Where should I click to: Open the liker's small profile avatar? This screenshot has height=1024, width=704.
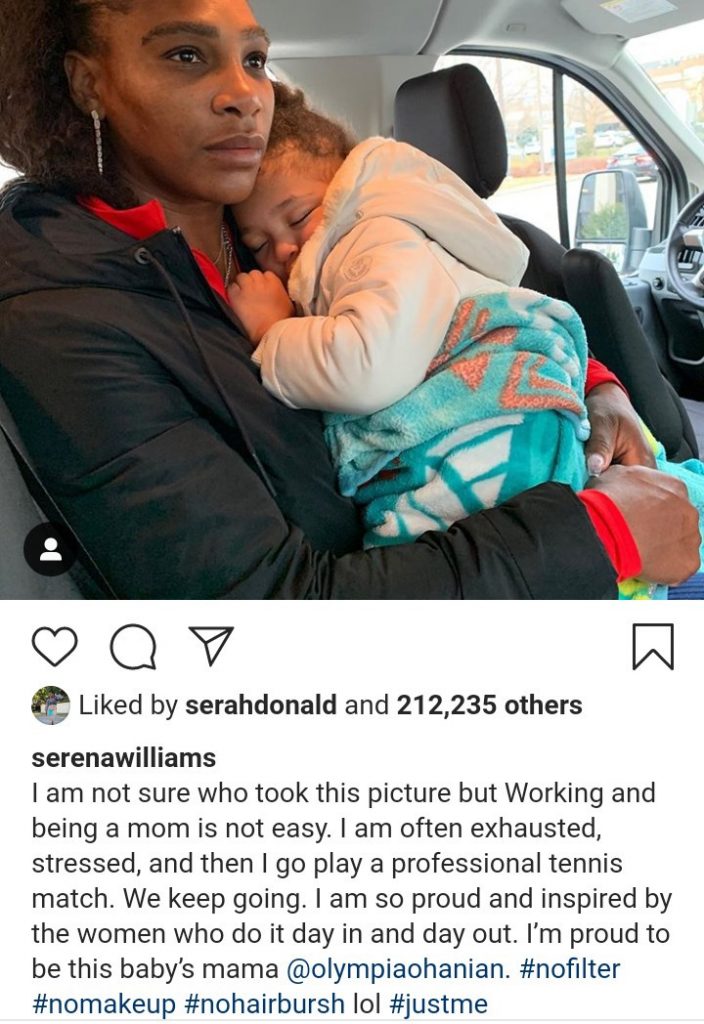(x=50, y=705)
